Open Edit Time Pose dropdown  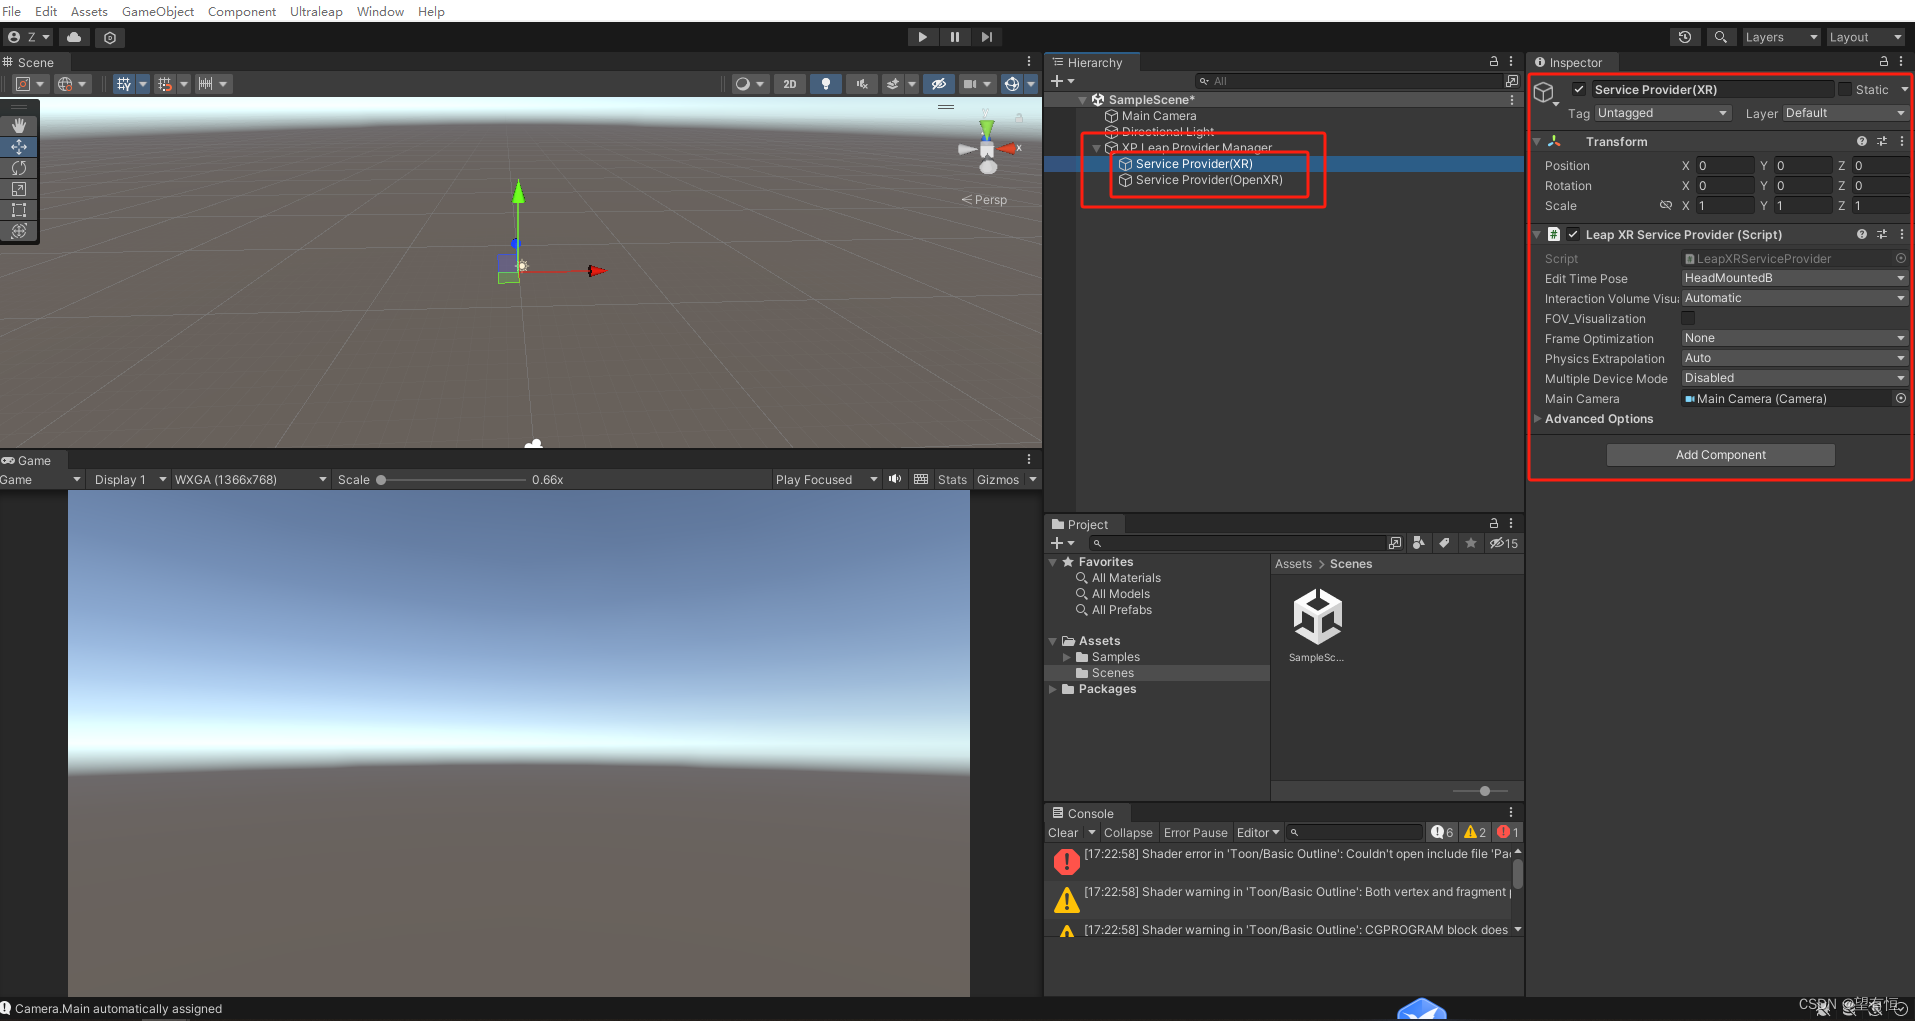point(1795,278)
